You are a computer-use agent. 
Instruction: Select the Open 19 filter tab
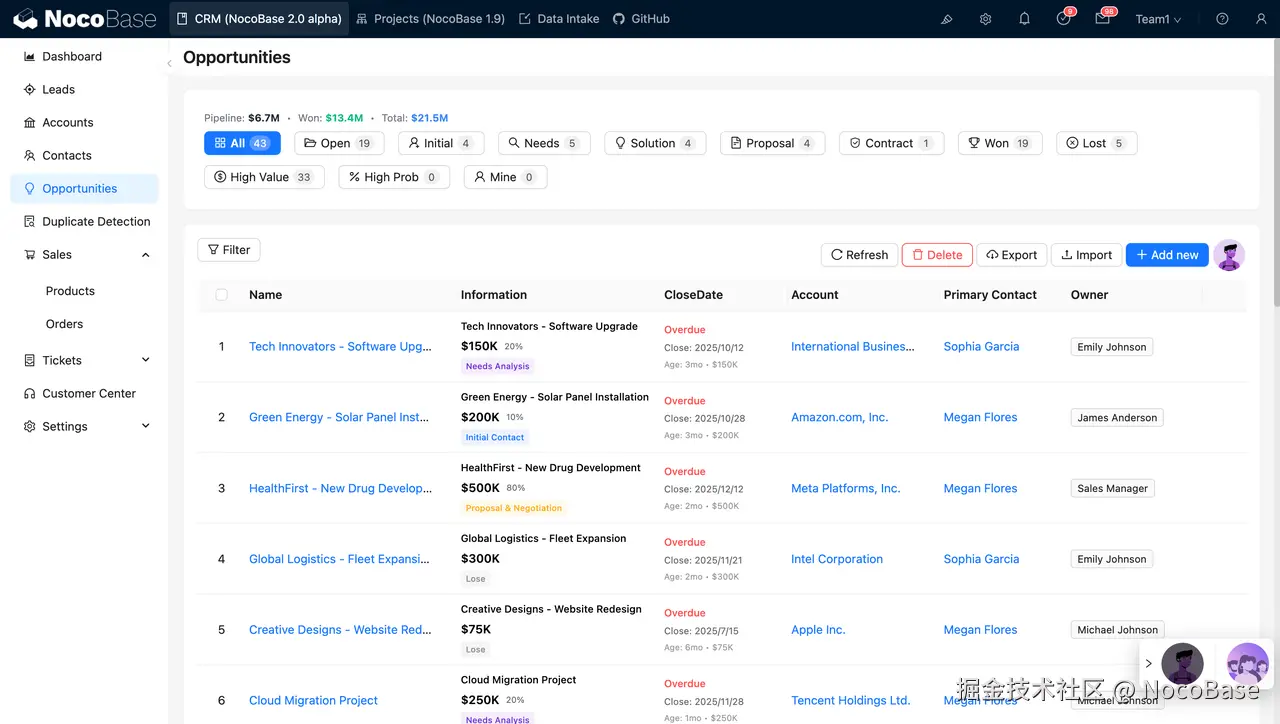(339, 144)
